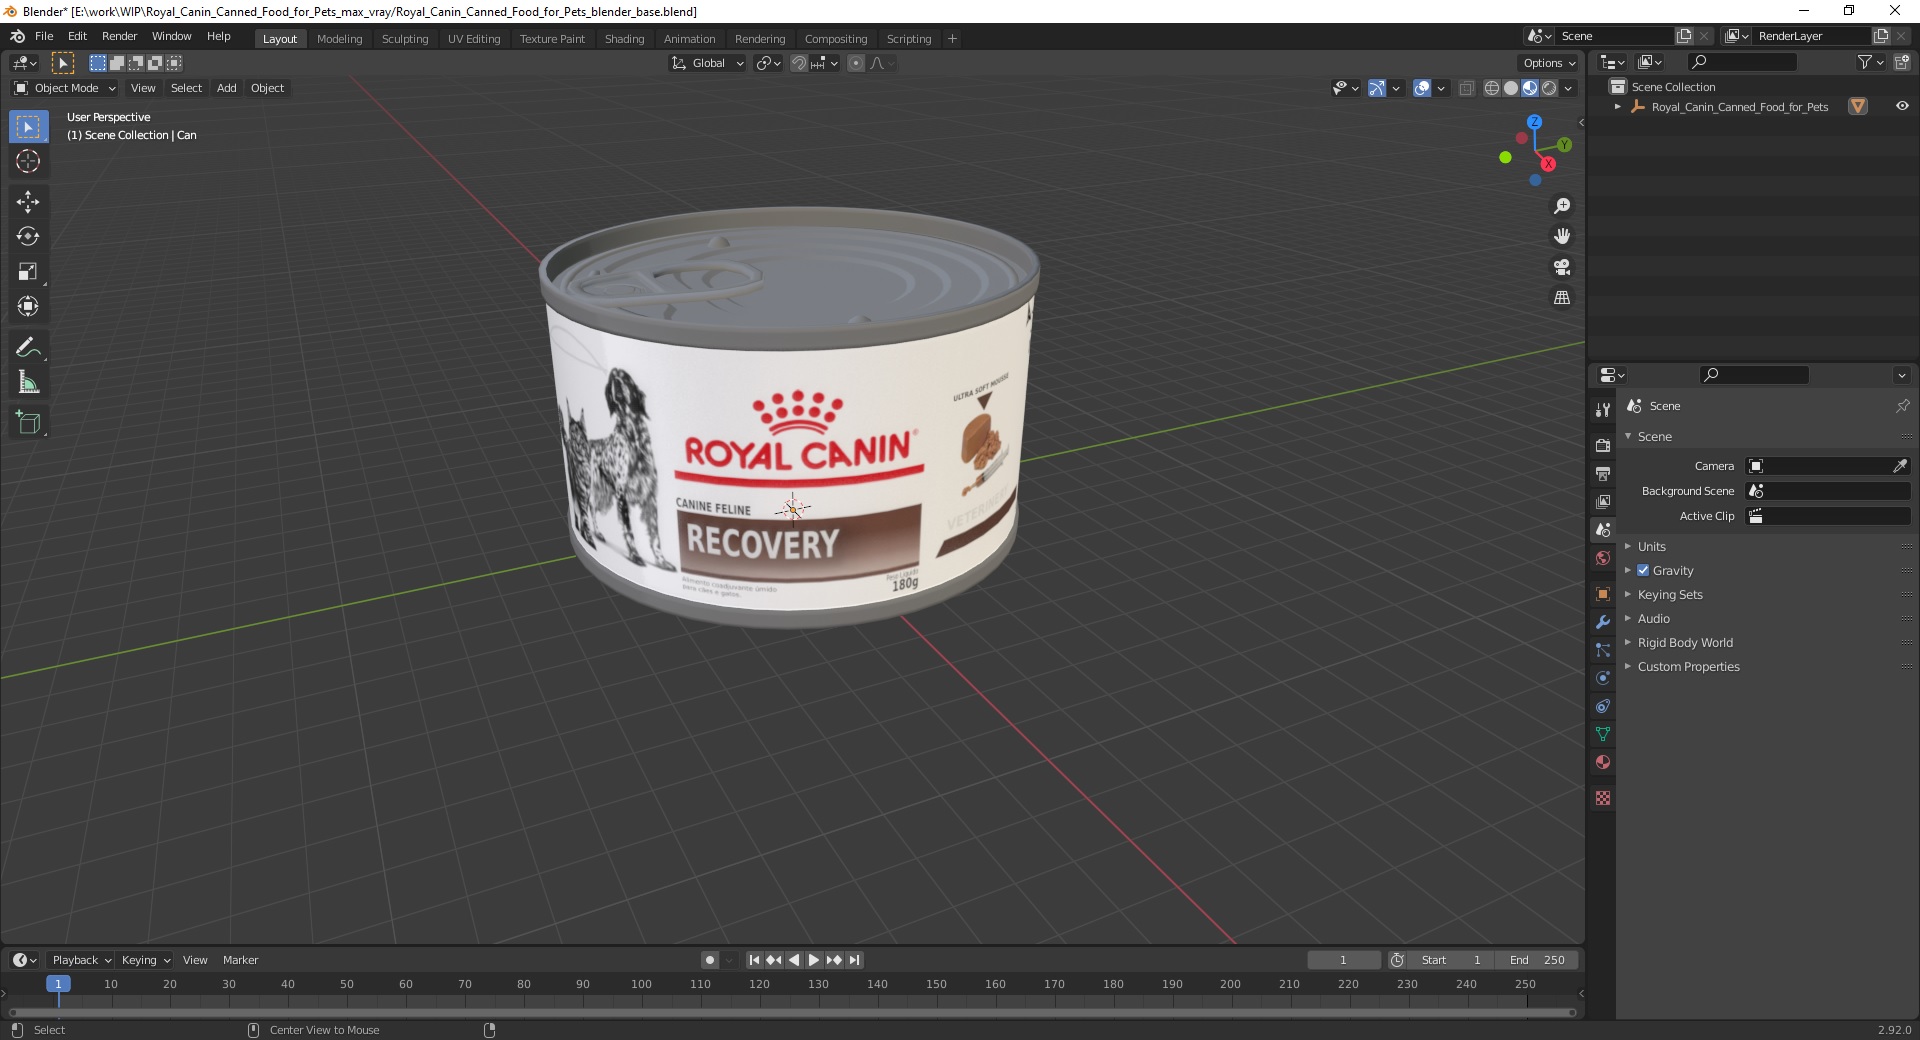This screenshot has width=1920, height=1040.
Task: Open the Modifiers properties tab
Action: click(x=1603, y=622)
